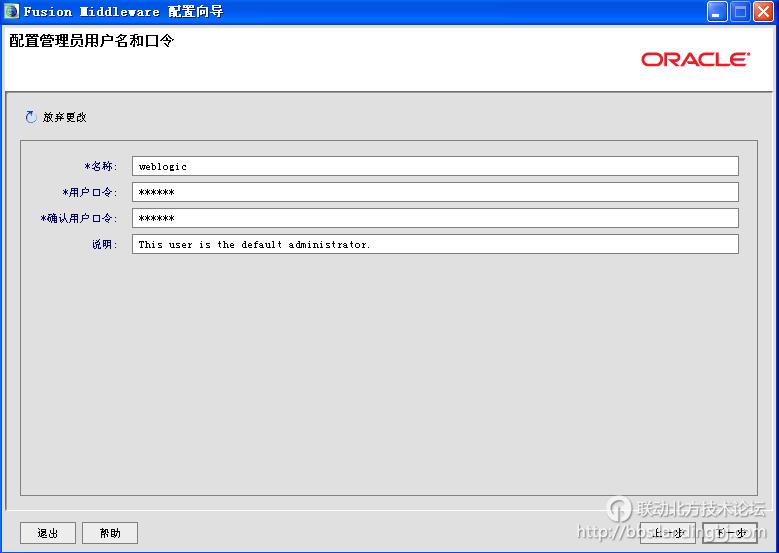Click the Fusion Middleware title bar icon
The height and width of the screenshot is (553, 779).
click(x=11, y=12)
